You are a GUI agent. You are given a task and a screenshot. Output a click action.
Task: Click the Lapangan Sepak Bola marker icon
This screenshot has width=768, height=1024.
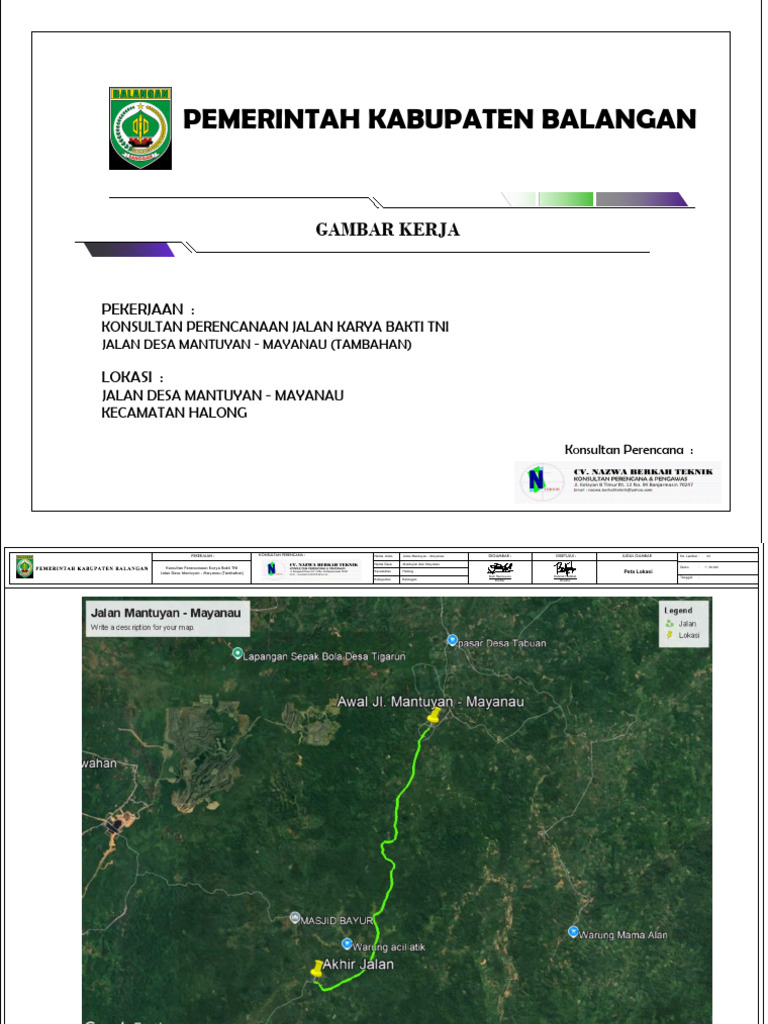(x=238, y=653)
